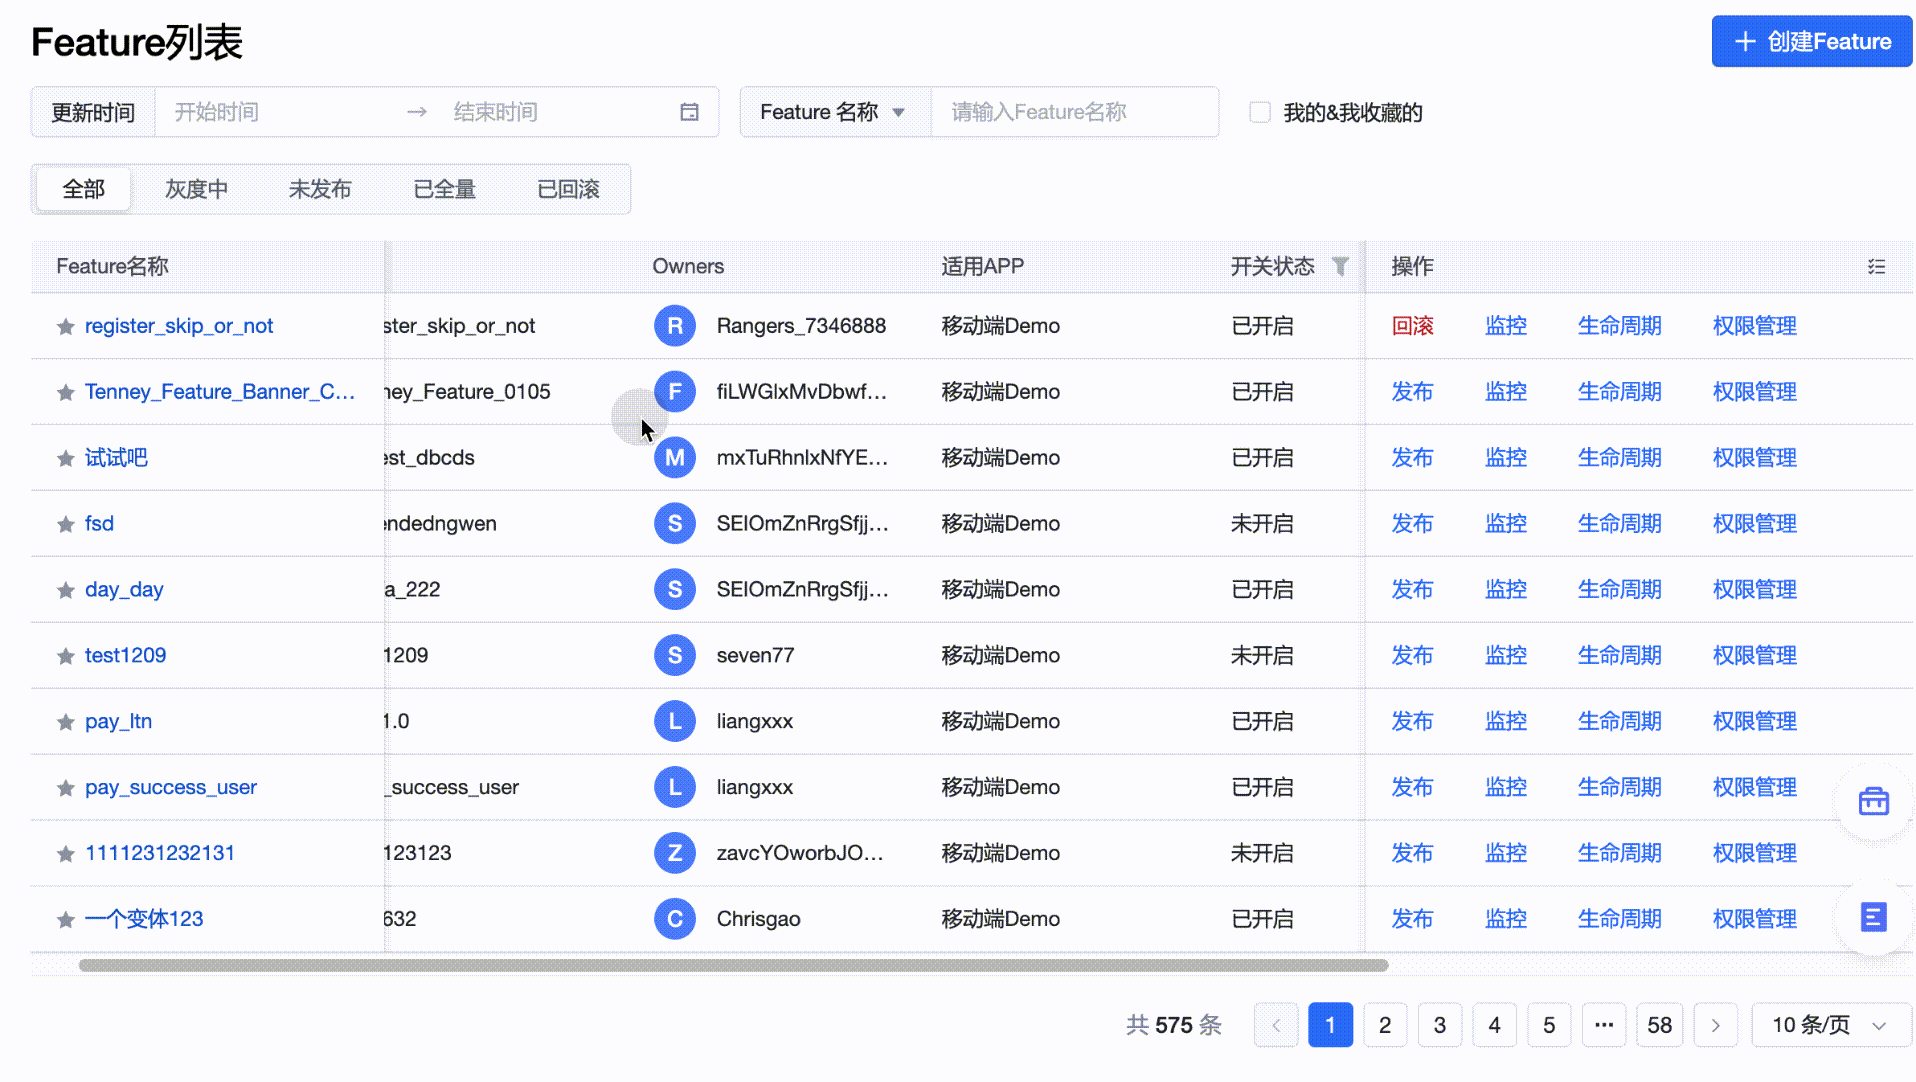Toggle favorite star for test1209
1916x1082 pixels.
(66, 656)
